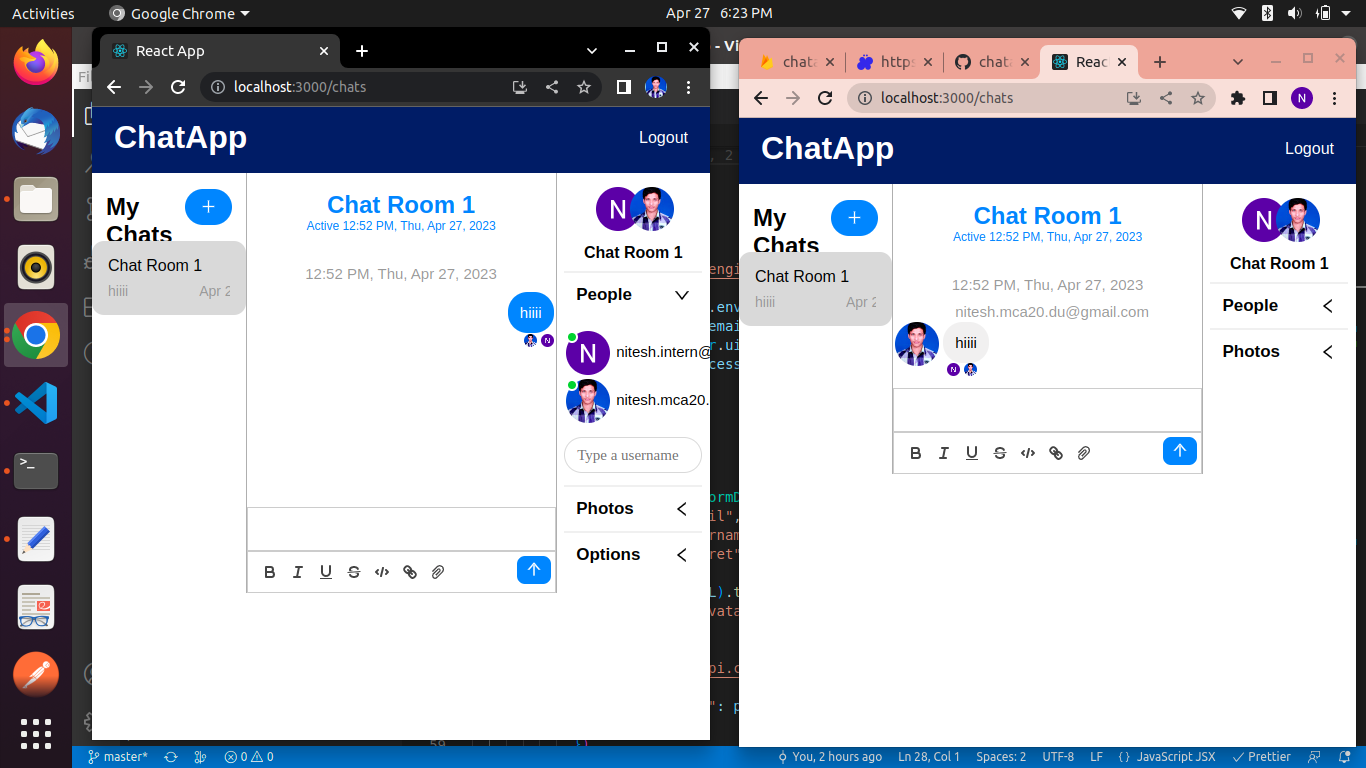Click address bar URL in right window
Image resolution: width=1366 pixels, height=768 pixels.
947,98
